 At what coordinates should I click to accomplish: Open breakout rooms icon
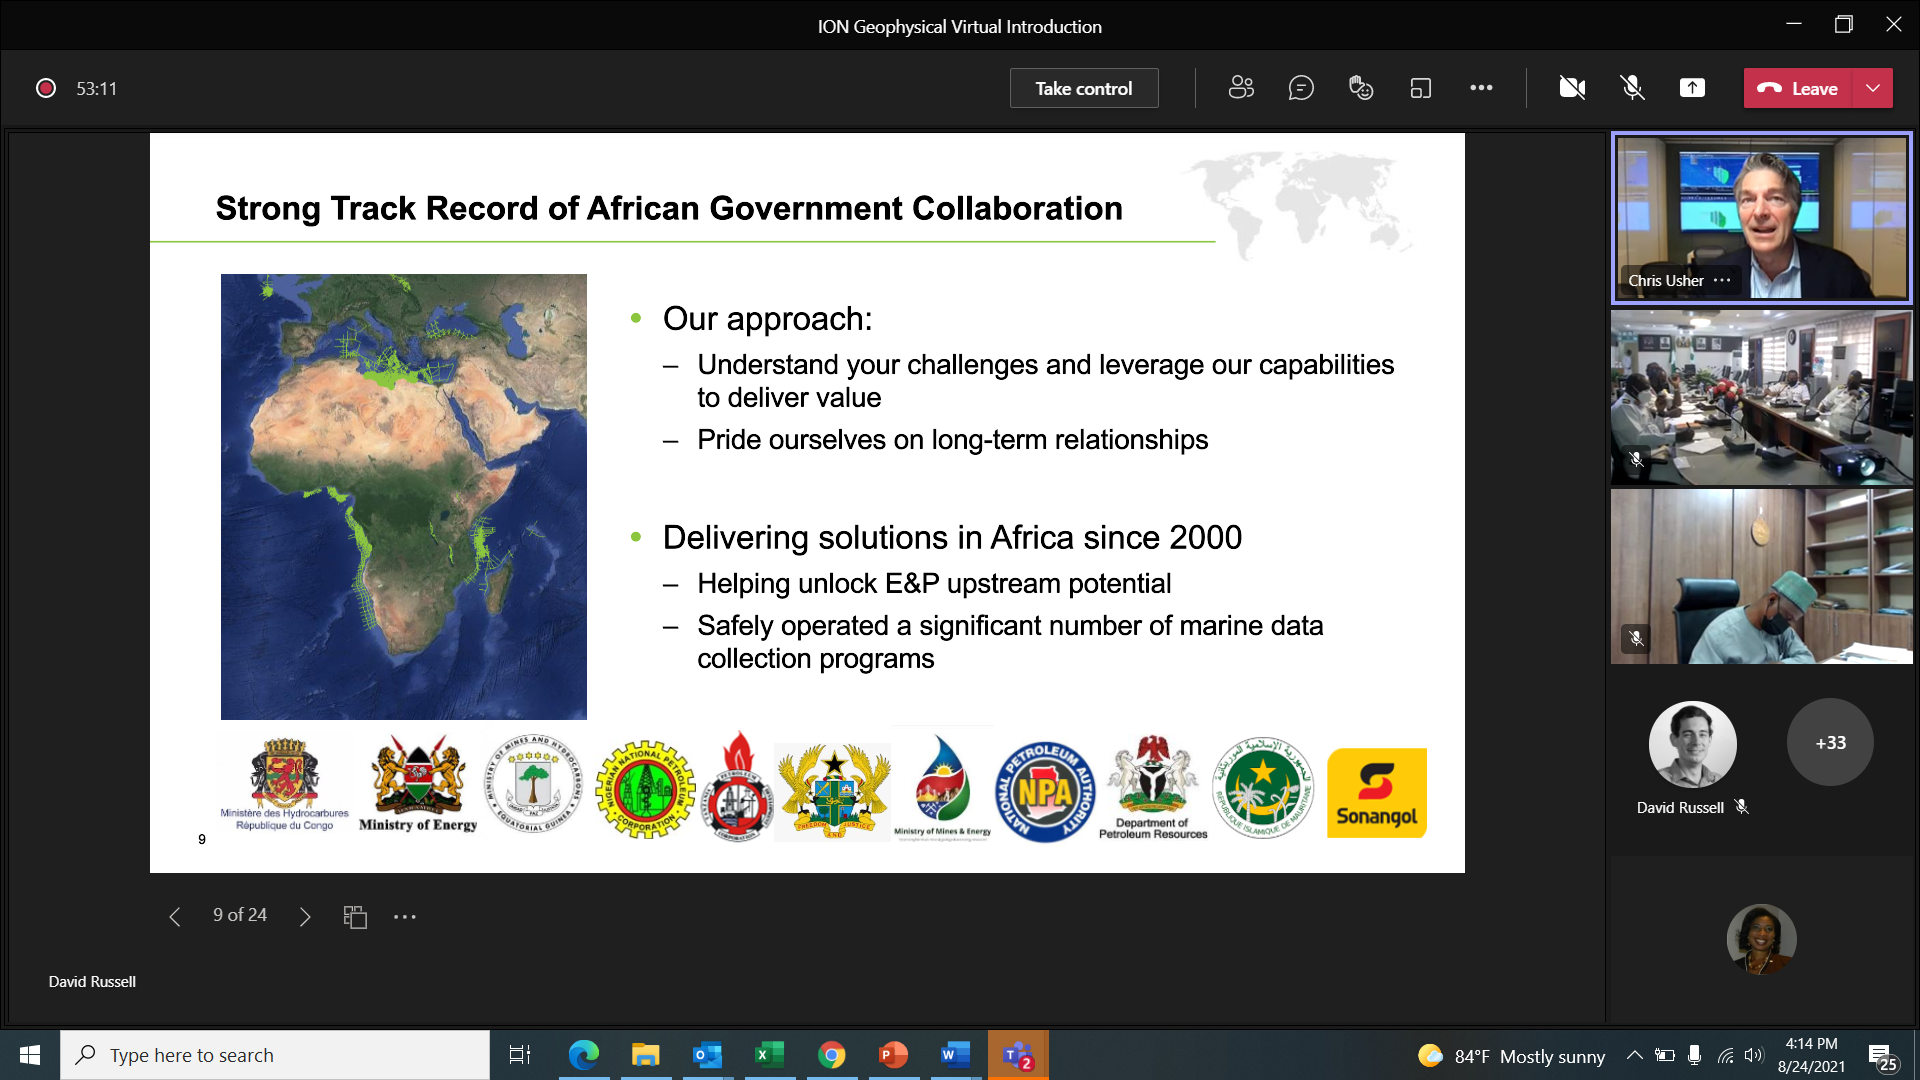[1421, 88]
